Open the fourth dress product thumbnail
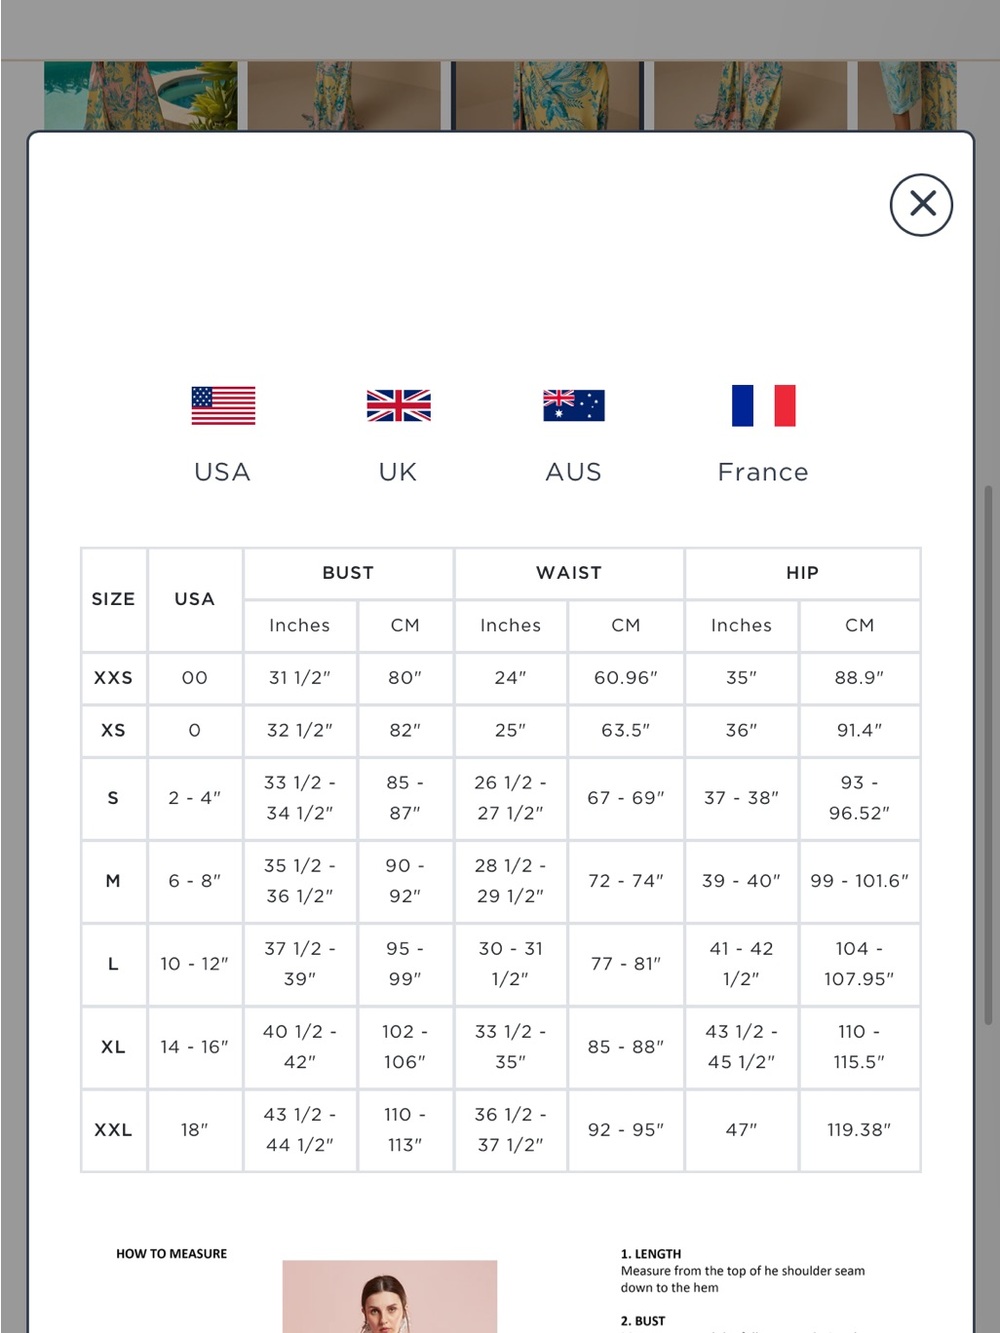 (750, 96)
